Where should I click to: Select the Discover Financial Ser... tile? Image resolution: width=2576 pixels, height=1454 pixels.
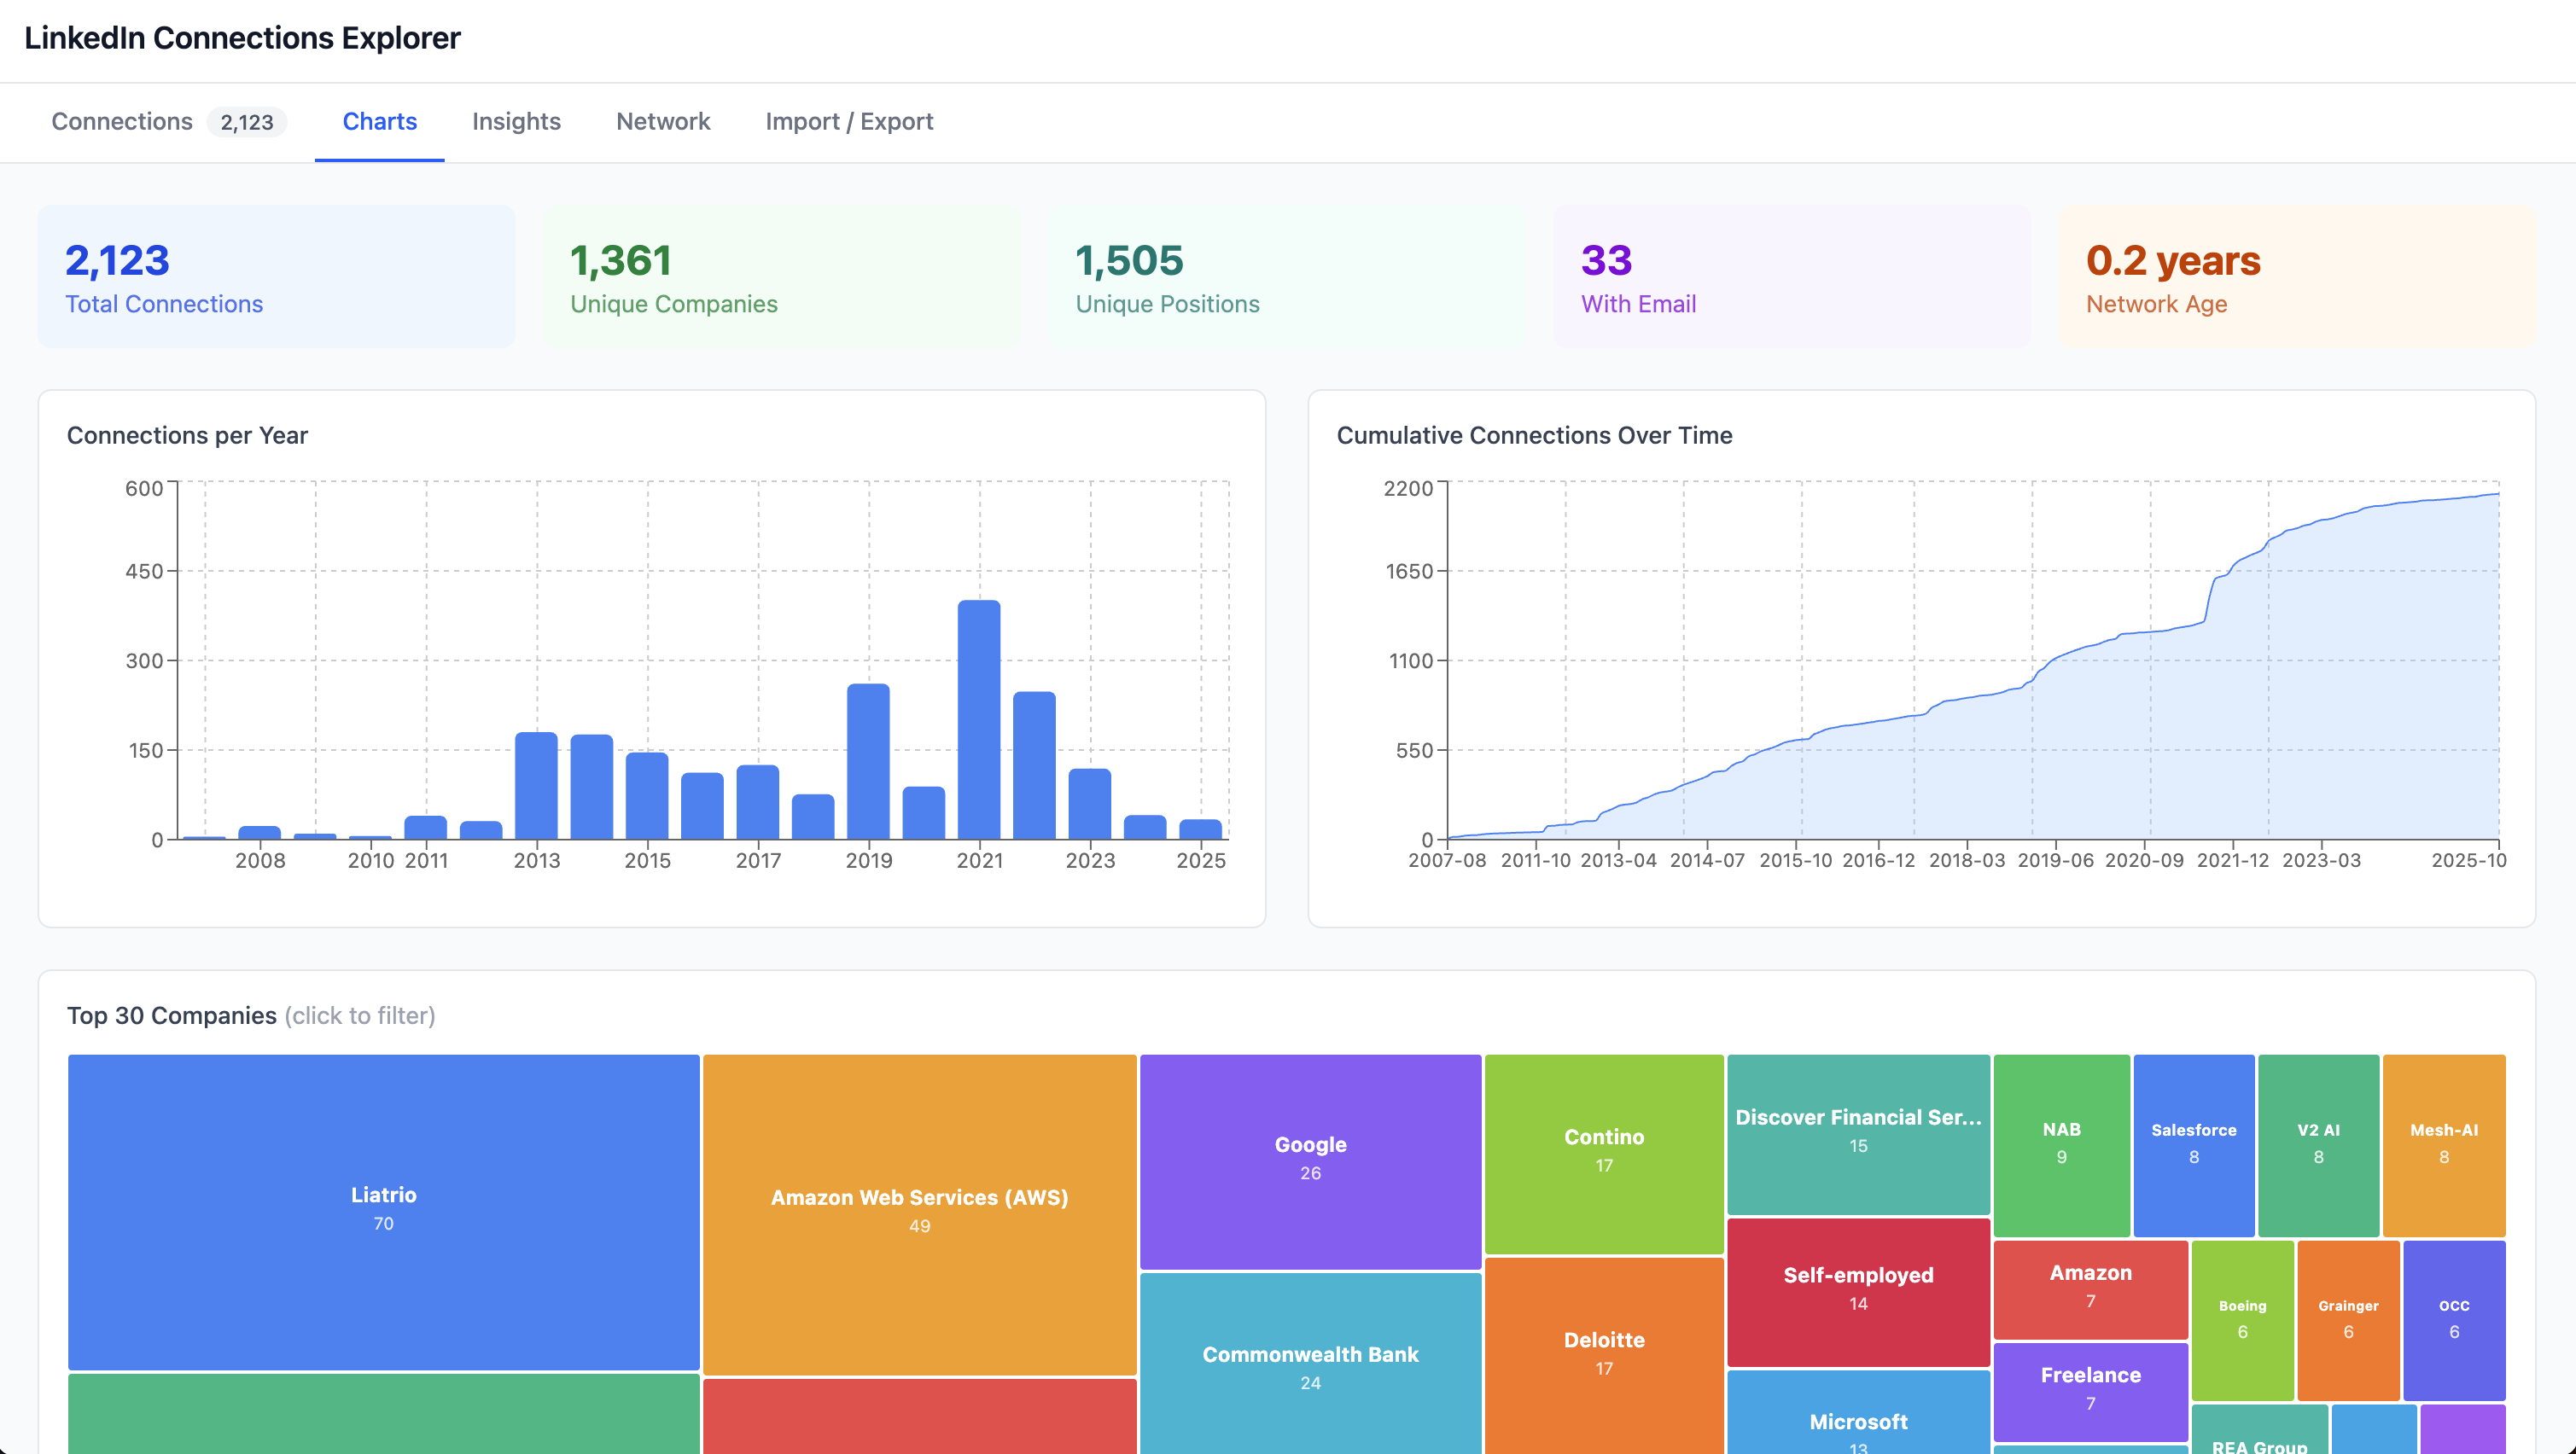(x=1858, y=1134)
